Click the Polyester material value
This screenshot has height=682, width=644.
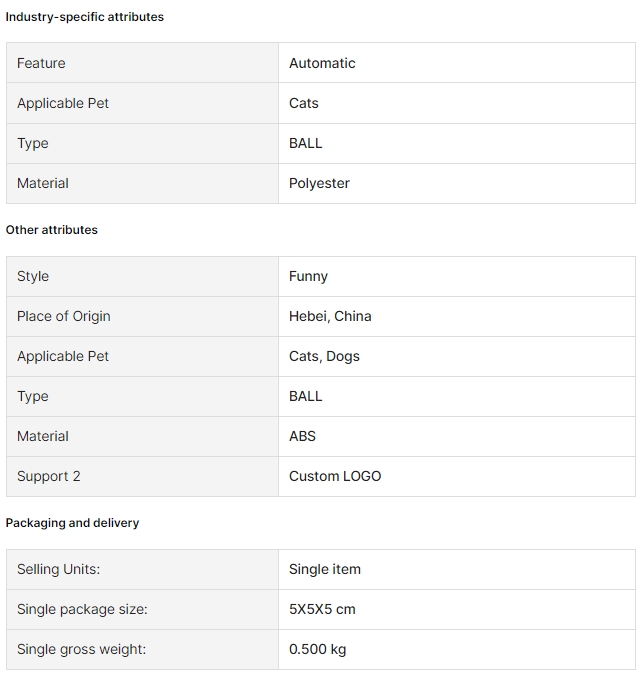tap(319, 183)
